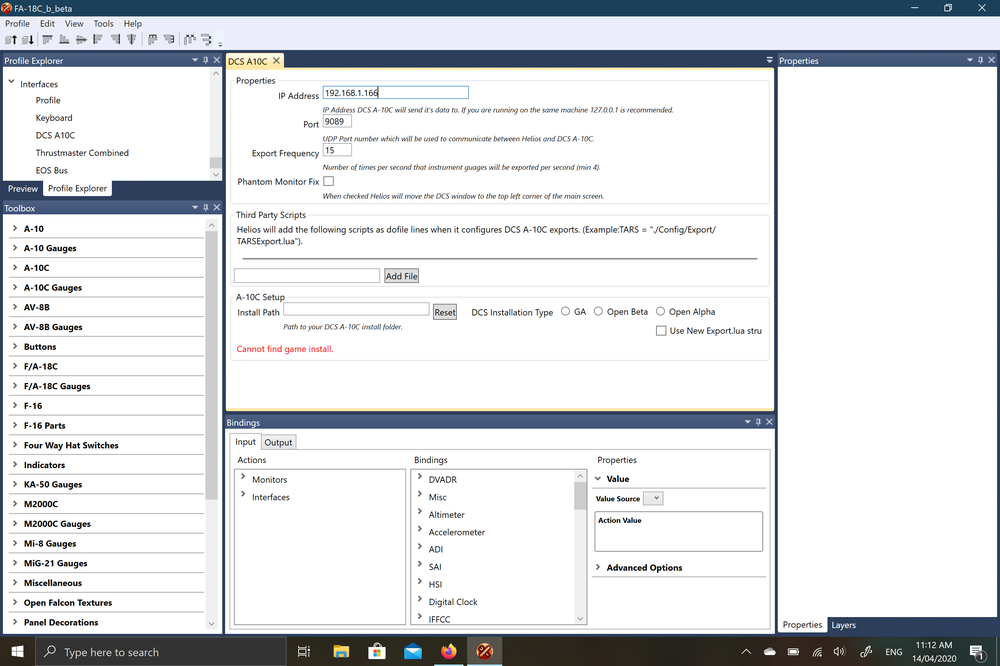The height and width of the screenshot is (666, 1000).
Task: Click the Windows Start button
Action: (x=17, y=651)
